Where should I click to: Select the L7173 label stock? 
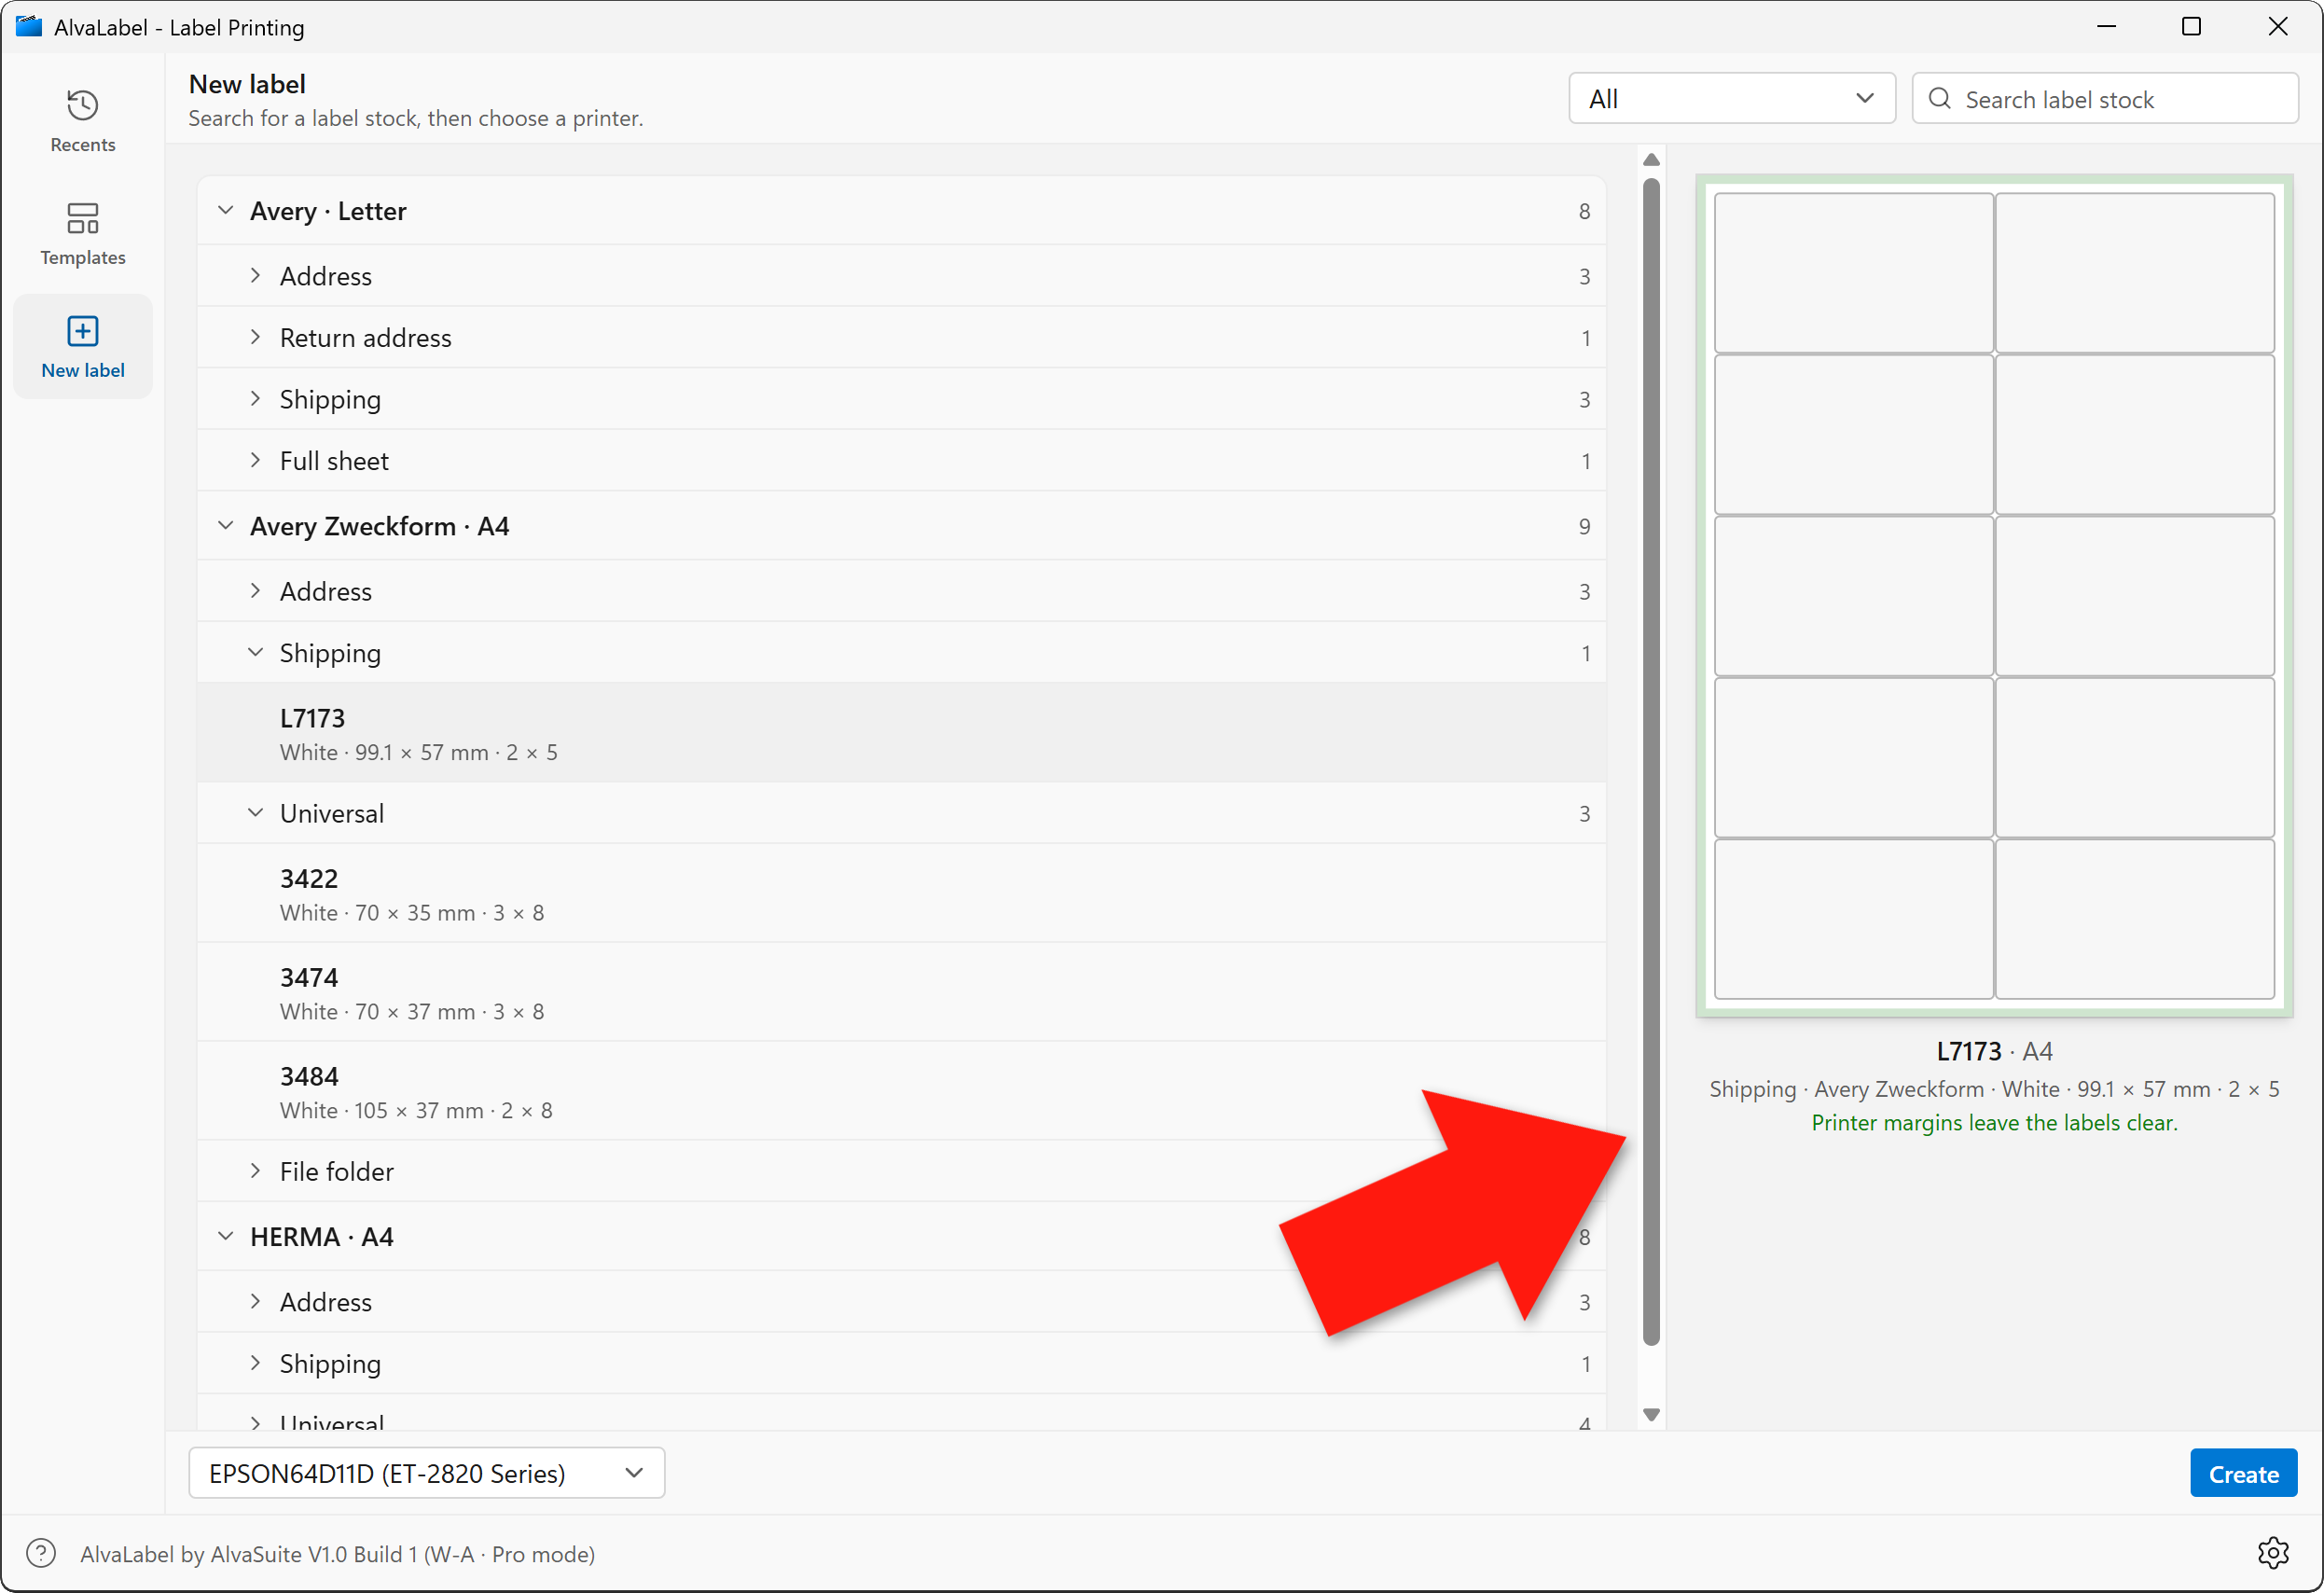click(x=901, y=733)
